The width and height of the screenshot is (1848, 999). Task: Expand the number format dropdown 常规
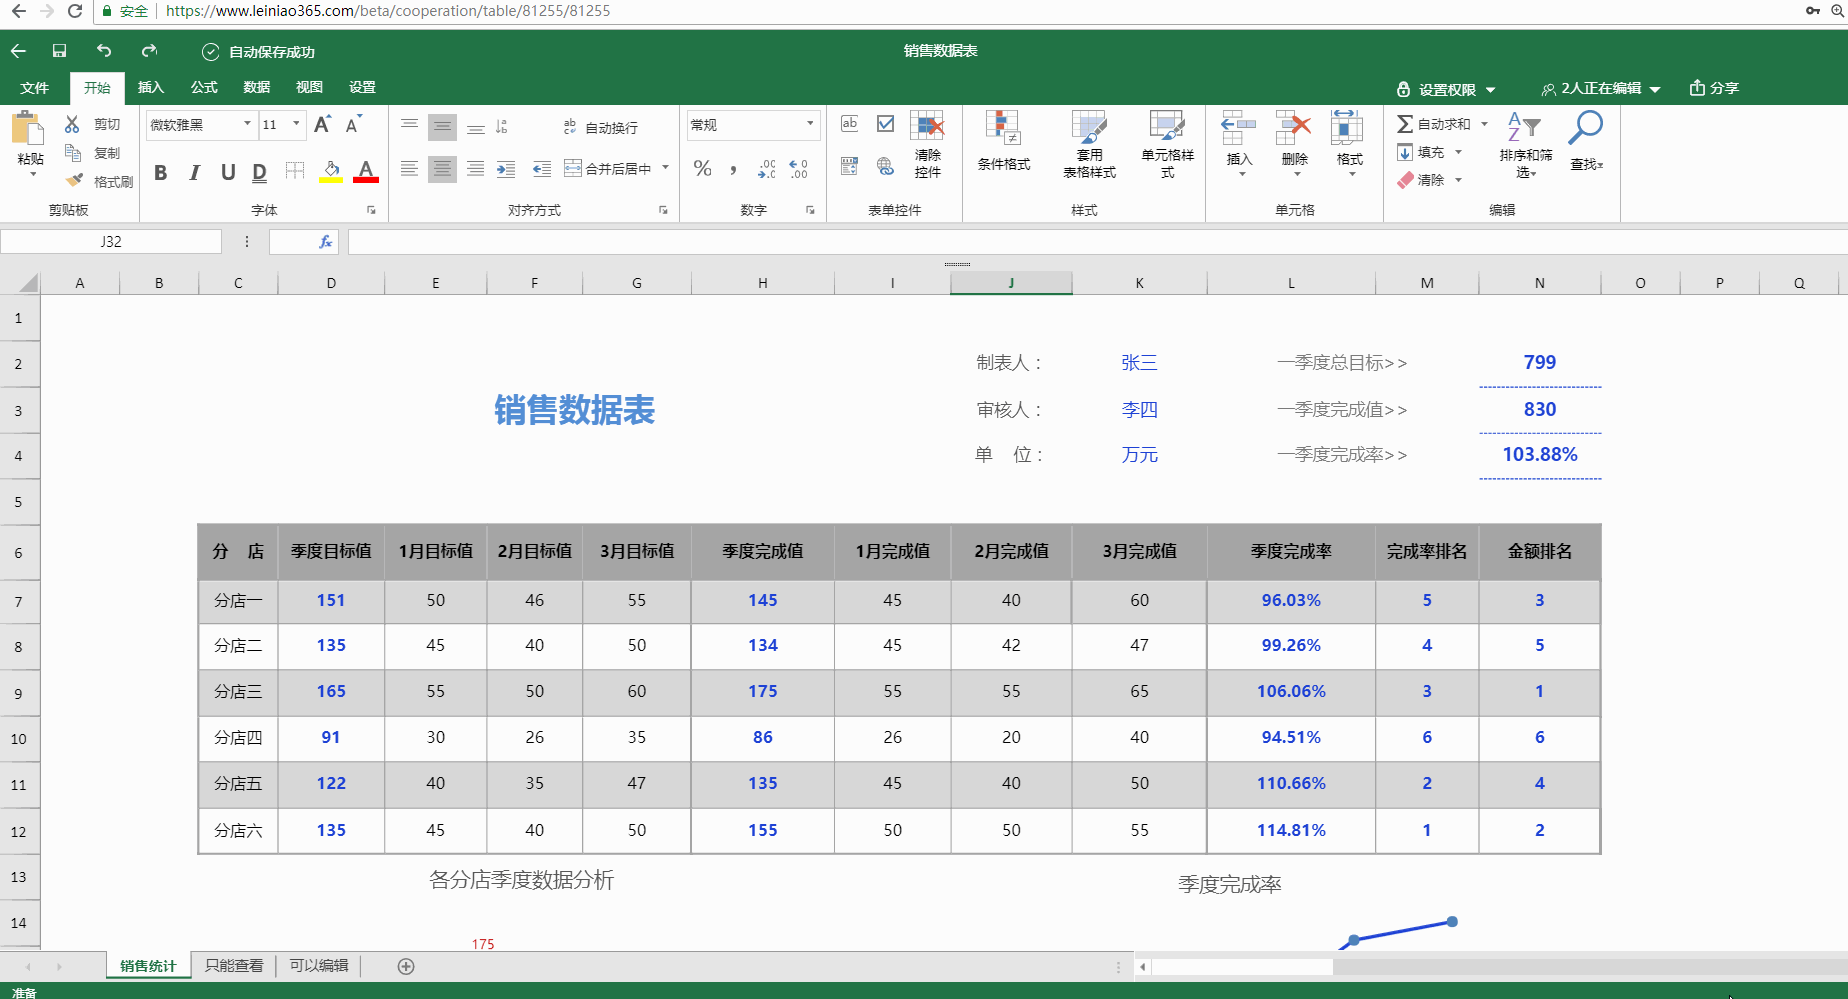coord(809,124)
